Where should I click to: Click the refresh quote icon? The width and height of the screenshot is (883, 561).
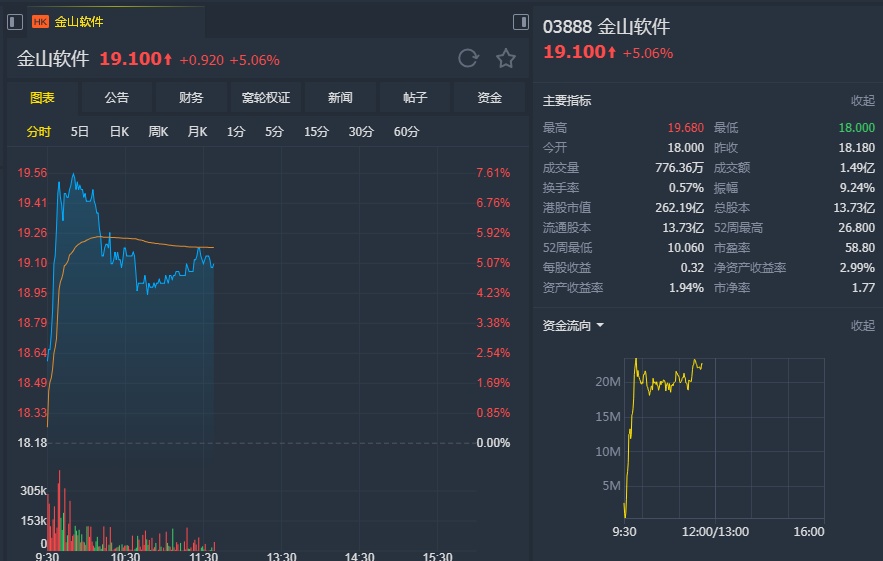point(468,58)
